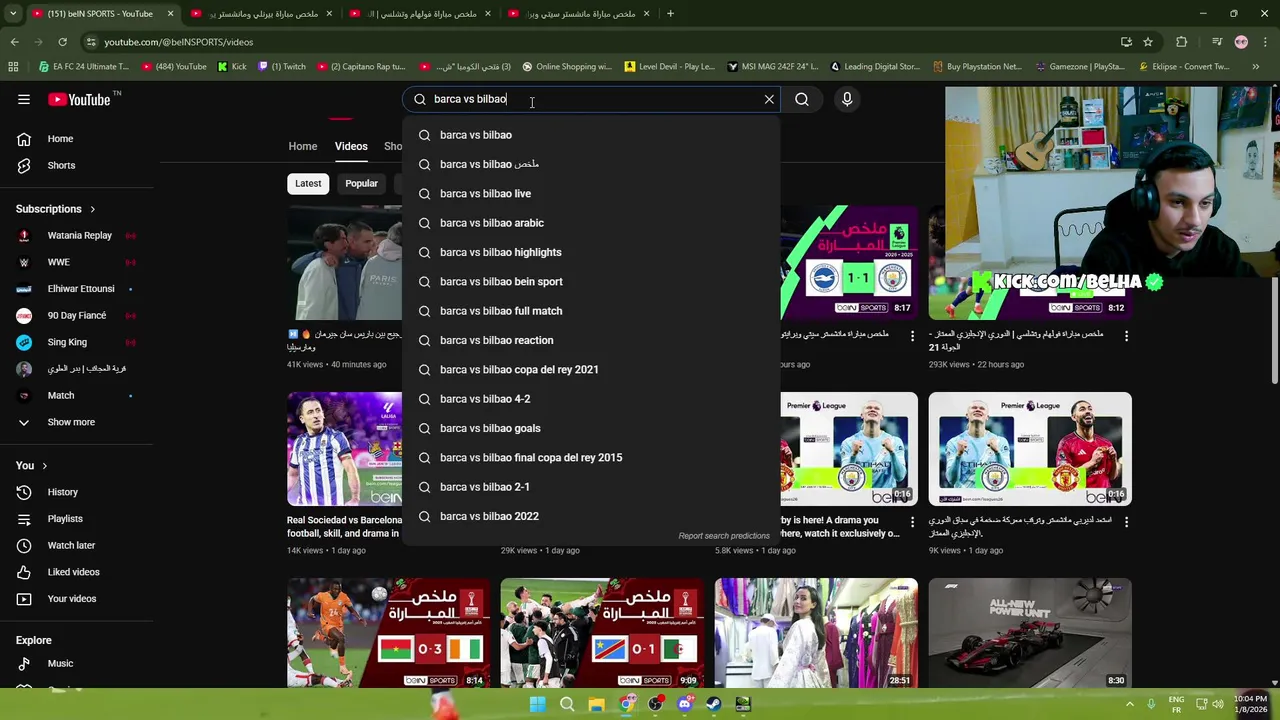This screenshot has width=1280, height=720.
Task: Start voice search with microphone icon
Action: point(847,99)
